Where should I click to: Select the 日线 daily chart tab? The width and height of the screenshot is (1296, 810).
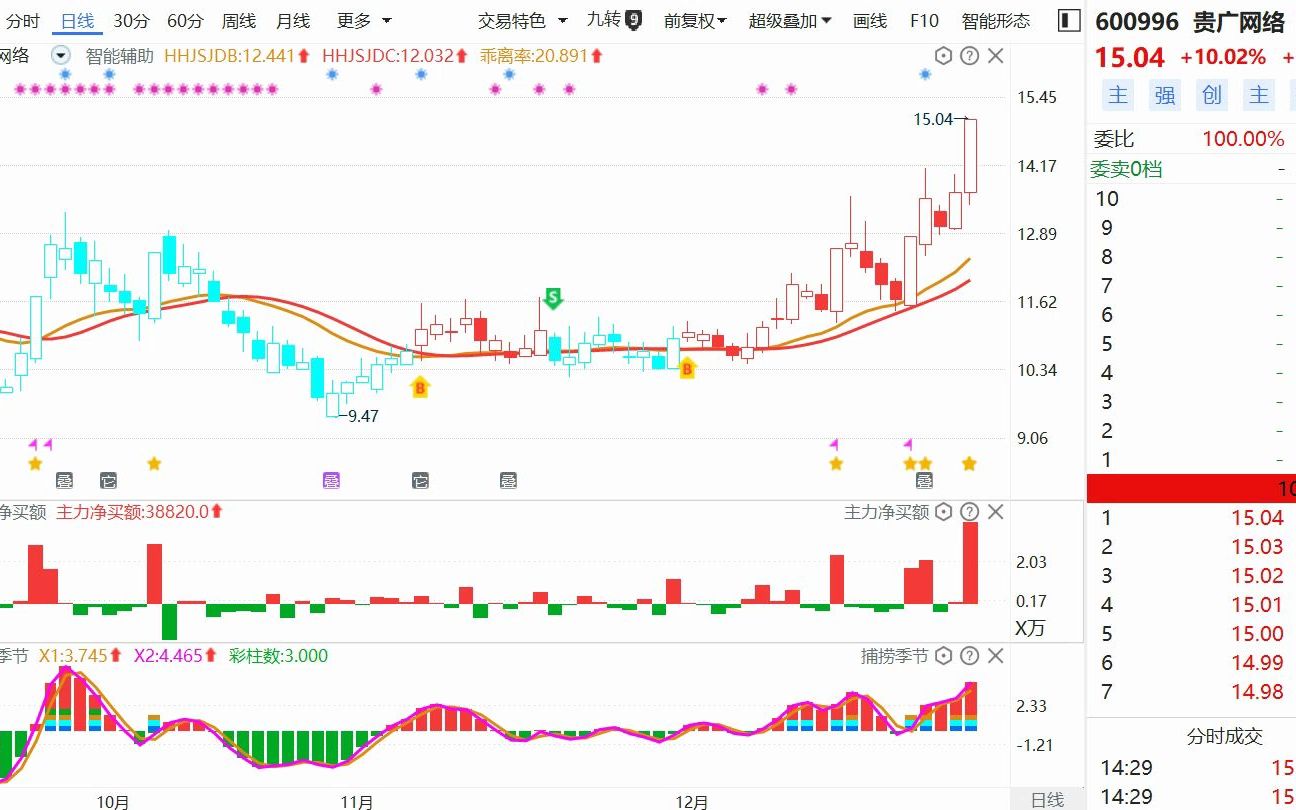[77, 20]
